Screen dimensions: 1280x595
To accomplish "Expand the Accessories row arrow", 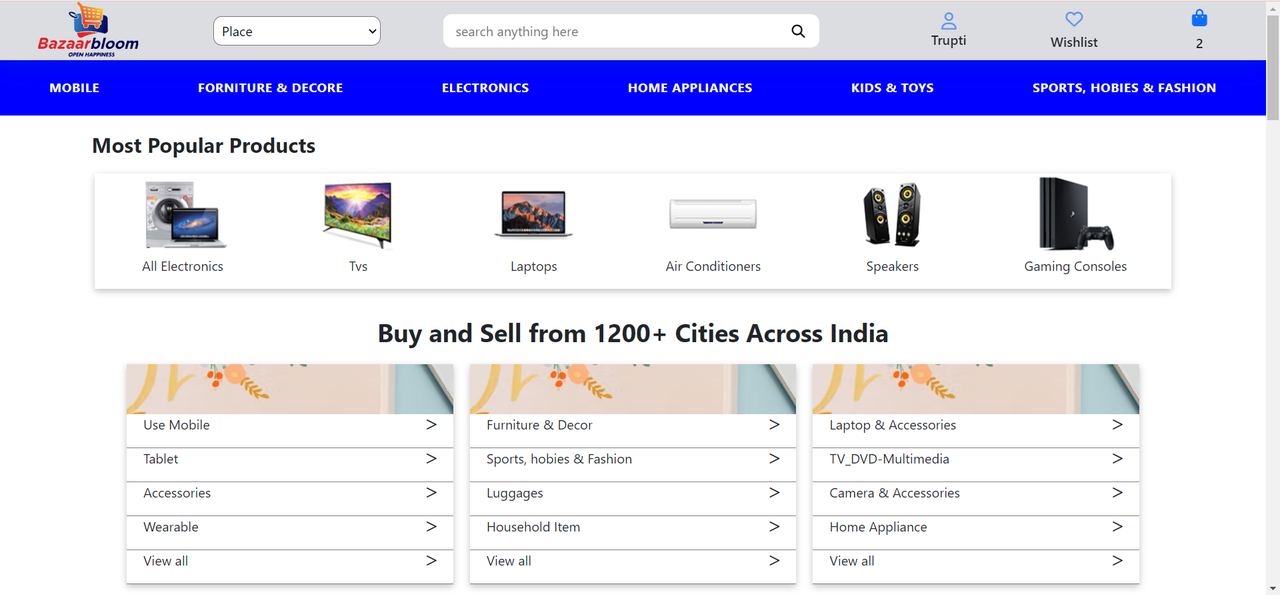I will point(431,493).
